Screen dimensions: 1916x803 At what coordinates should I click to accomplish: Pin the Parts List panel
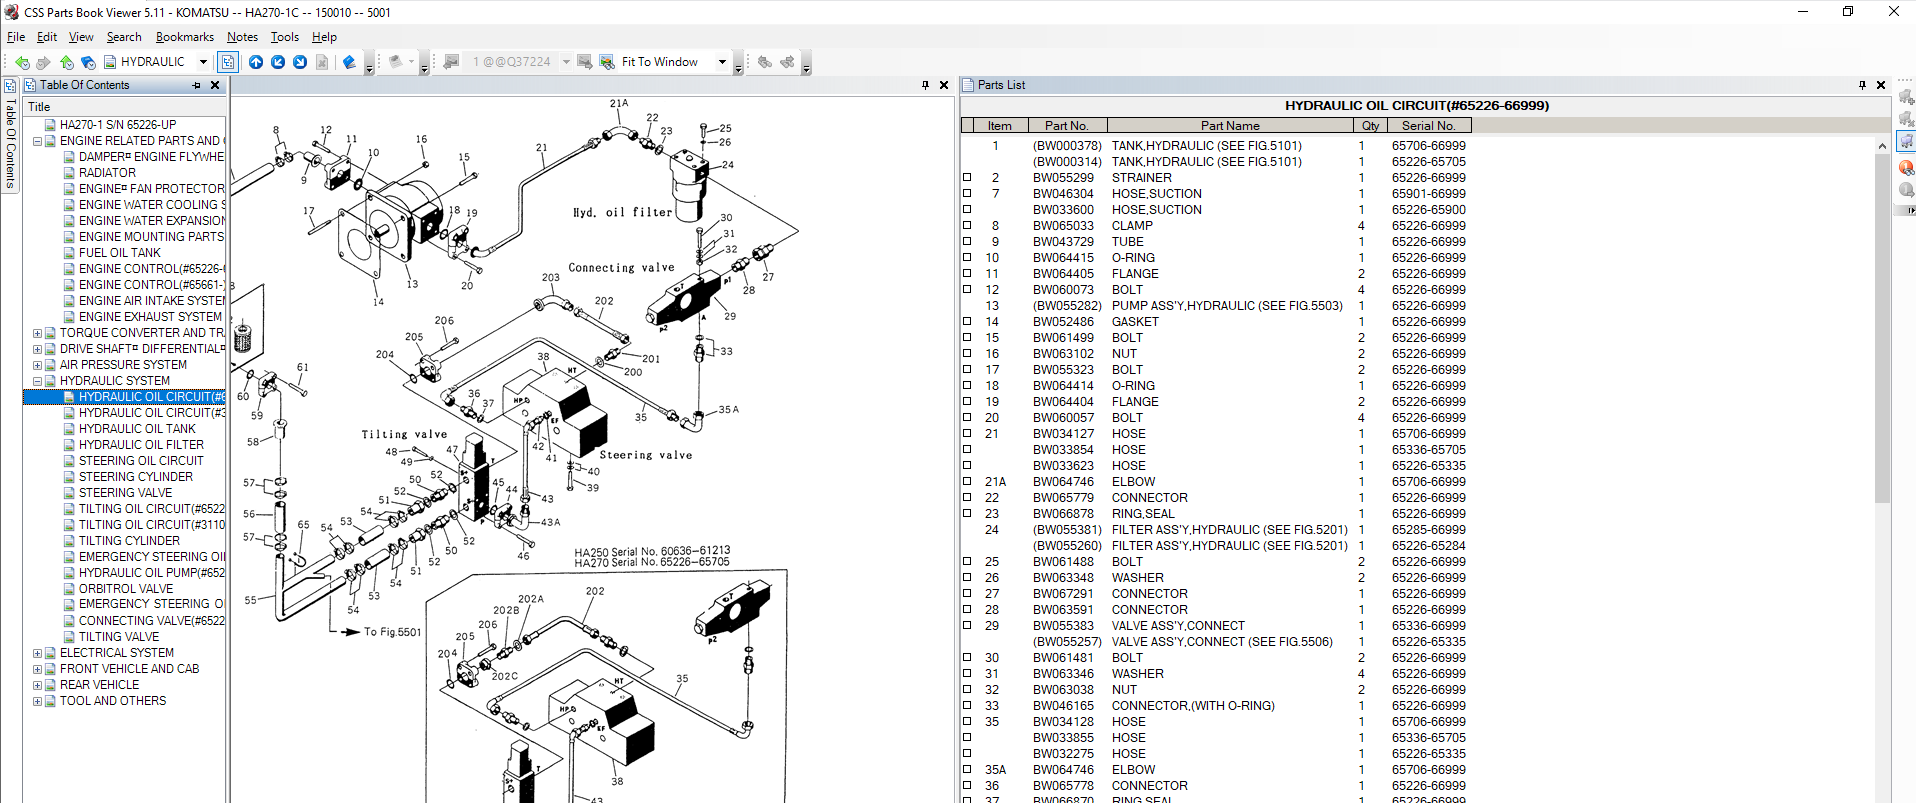(x=1862, y=85)
